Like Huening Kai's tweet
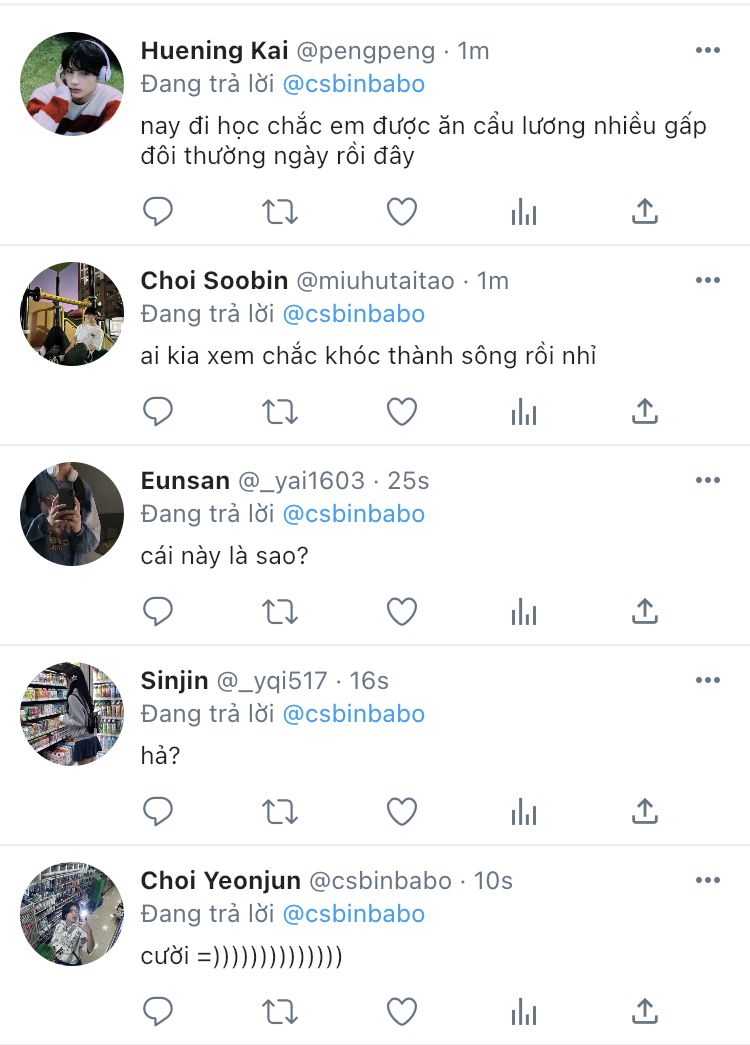Viewport: 750px width, 1045px height. coord(402,211)
